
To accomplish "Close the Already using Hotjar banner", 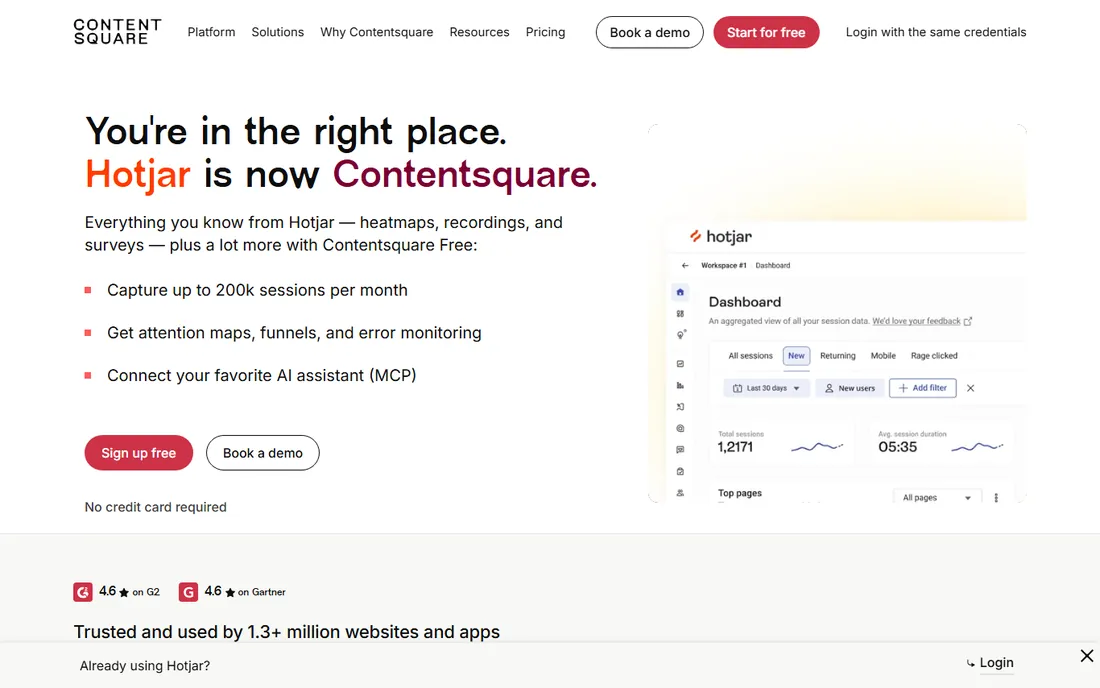I will [x=1087, y=656].
